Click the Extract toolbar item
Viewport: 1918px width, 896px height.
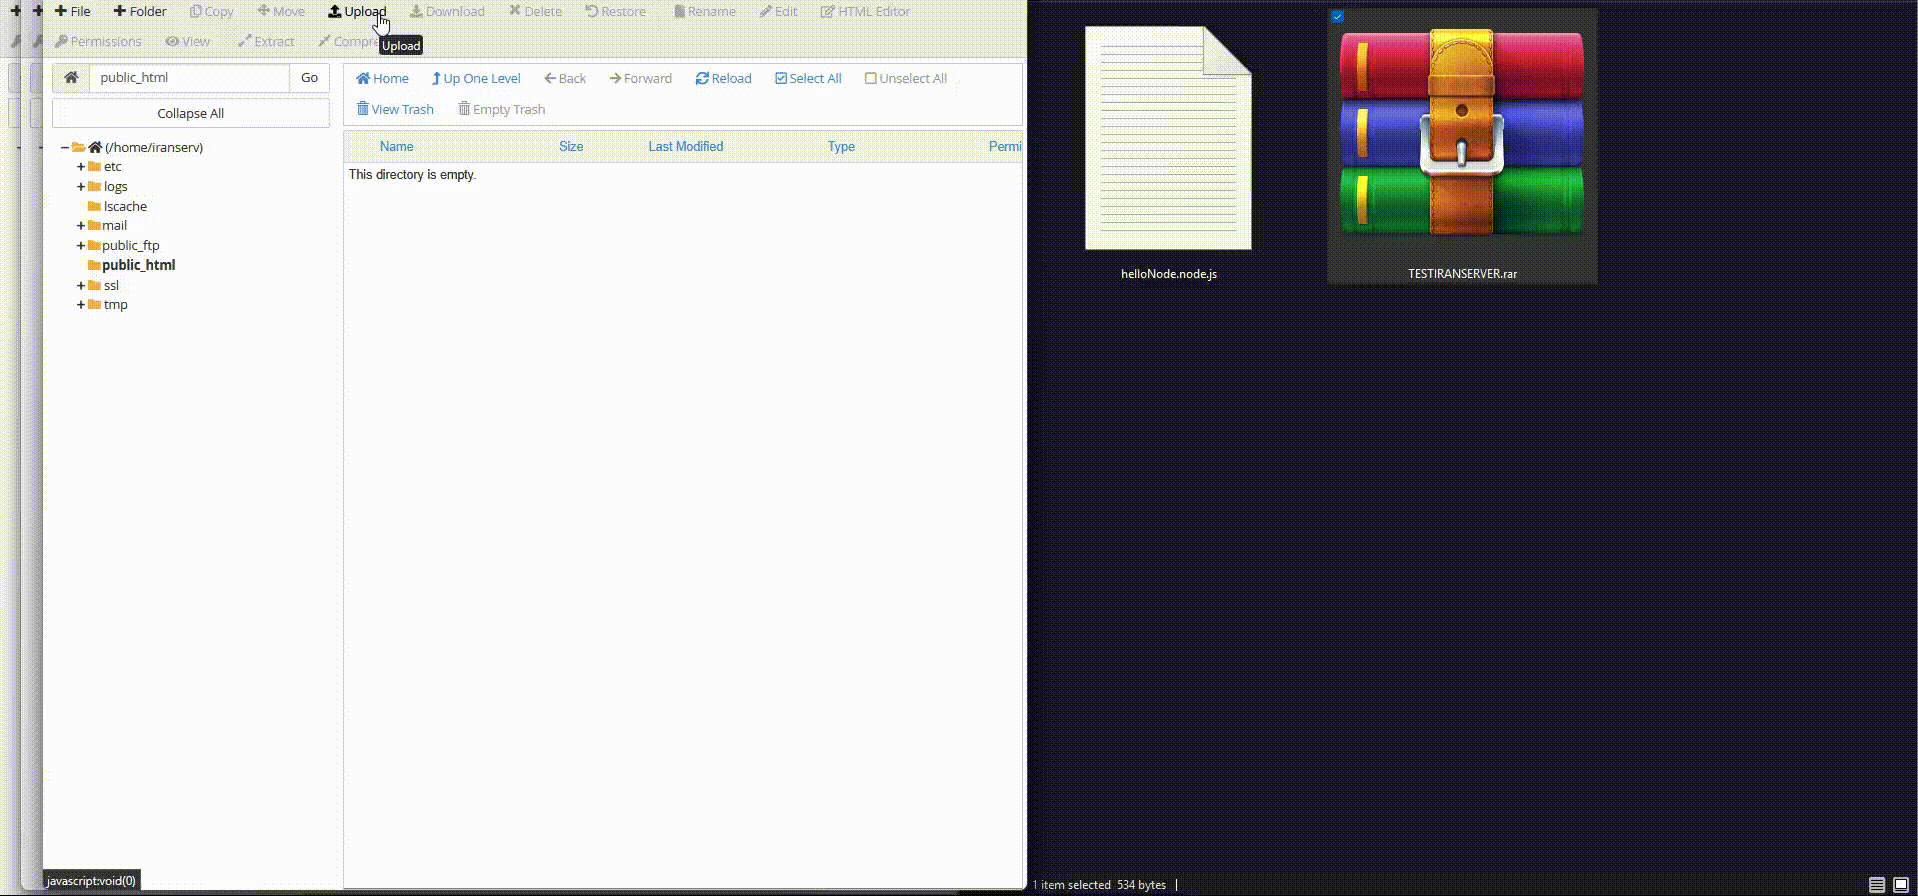coord(266,42)
